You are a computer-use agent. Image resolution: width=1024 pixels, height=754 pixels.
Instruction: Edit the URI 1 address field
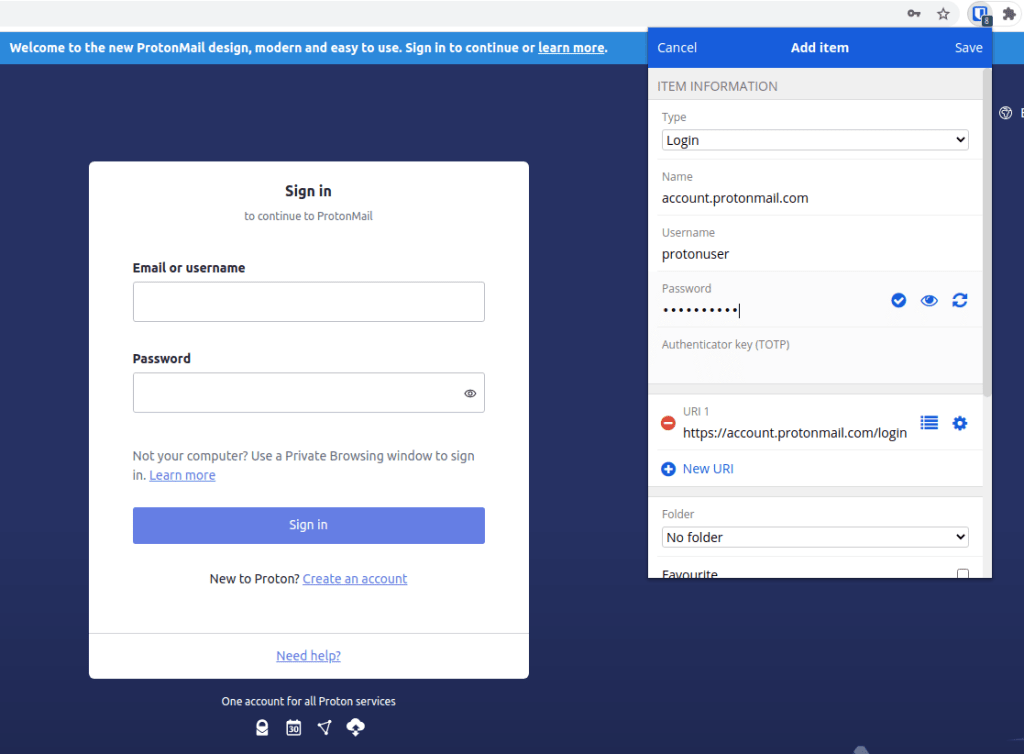tap(795, 433)
